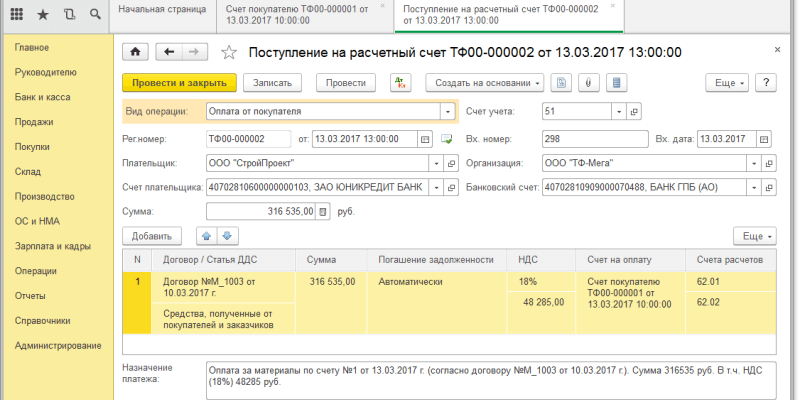Select the Договор №М_1003 cell

[x=223, y=287]
